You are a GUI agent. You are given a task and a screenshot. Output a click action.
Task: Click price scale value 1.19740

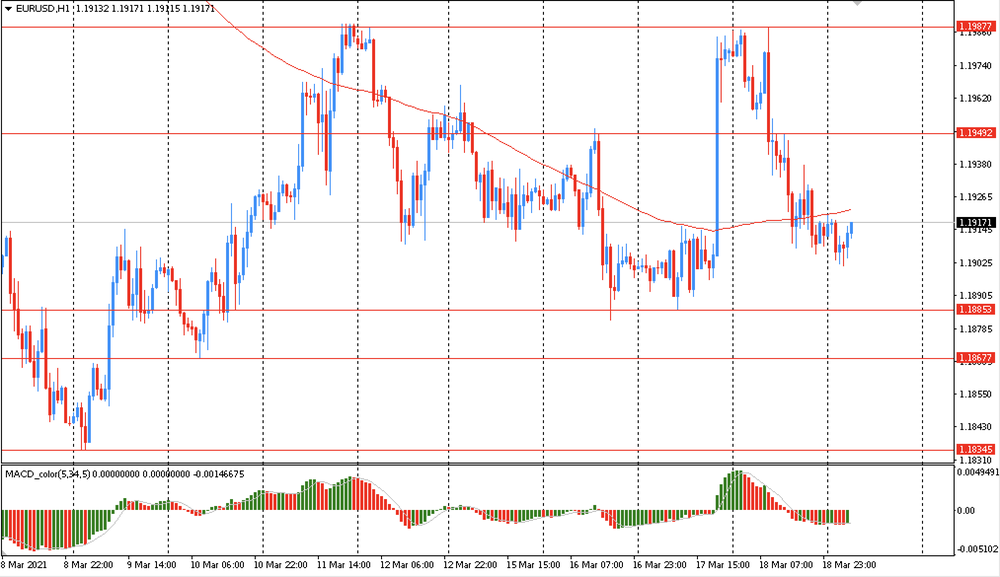(x=976, y=66)
